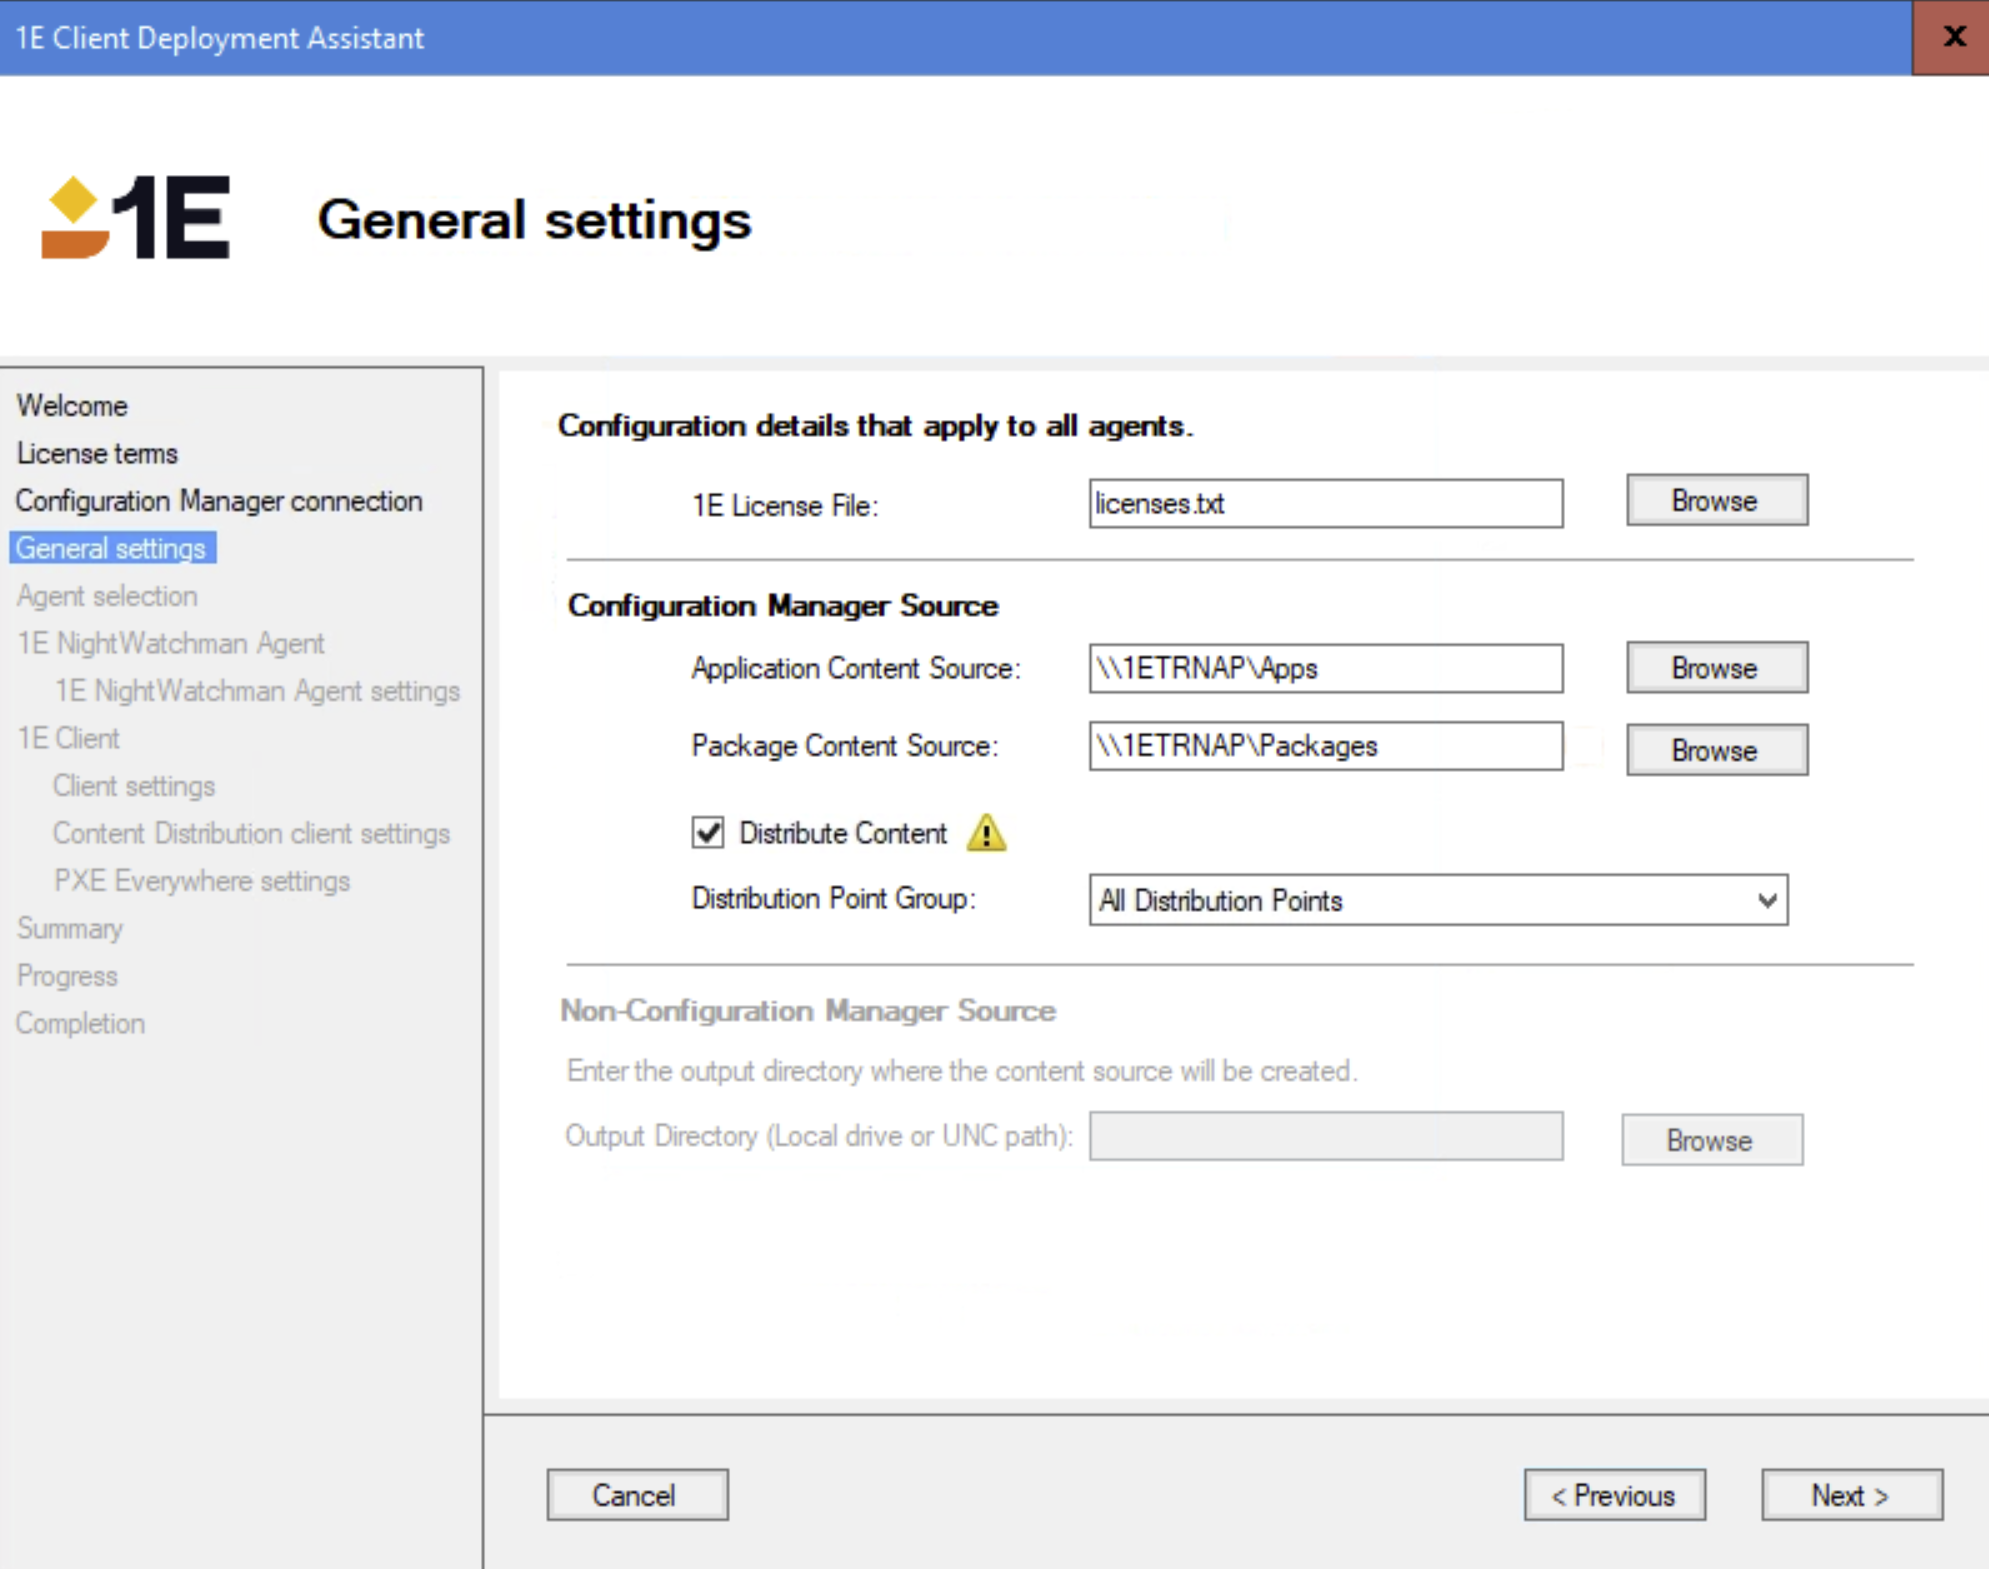The width and height of the screenshot is (1989, 1569).
Task: Uncheck the Distribute Content checkbox
Action: coord(708,832)
